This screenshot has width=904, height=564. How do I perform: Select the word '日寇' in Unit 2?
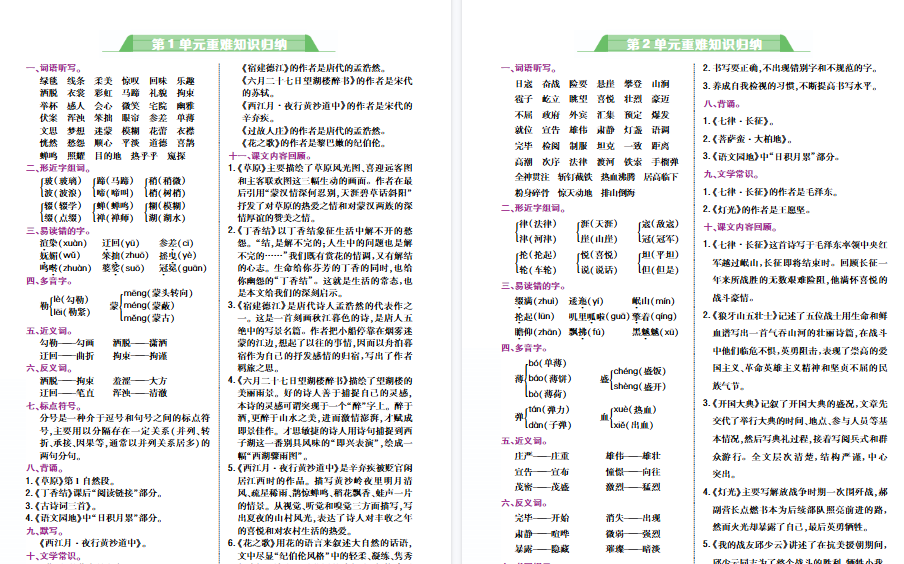point(523,84)
